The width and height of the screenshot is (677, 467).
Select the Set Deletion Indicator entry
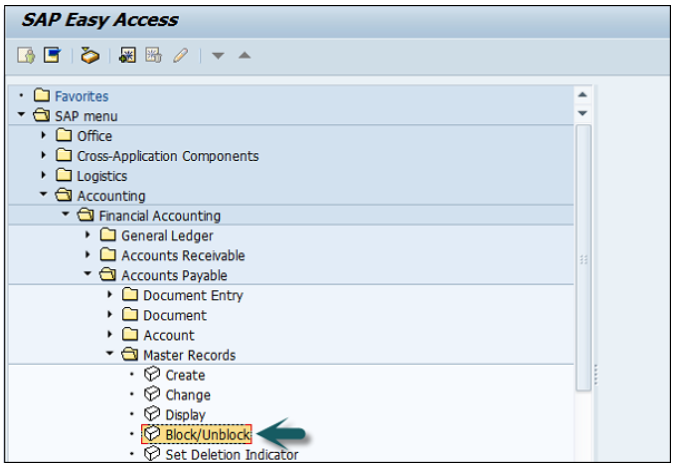pyautogui.click(x=231, y=455)
